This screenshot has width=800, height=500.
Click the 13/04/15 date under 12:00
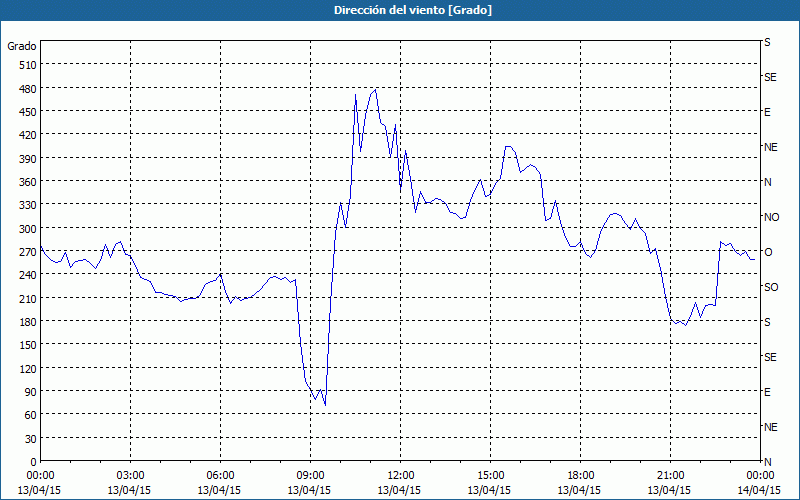point(399,490)
